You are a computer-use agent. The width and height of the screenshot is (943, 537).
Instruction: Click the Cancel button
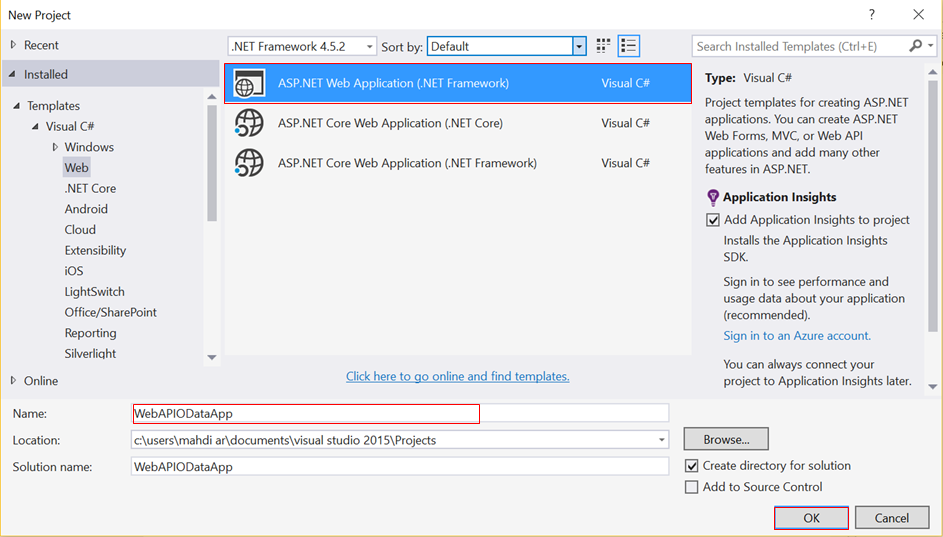[x=892, y=518]
